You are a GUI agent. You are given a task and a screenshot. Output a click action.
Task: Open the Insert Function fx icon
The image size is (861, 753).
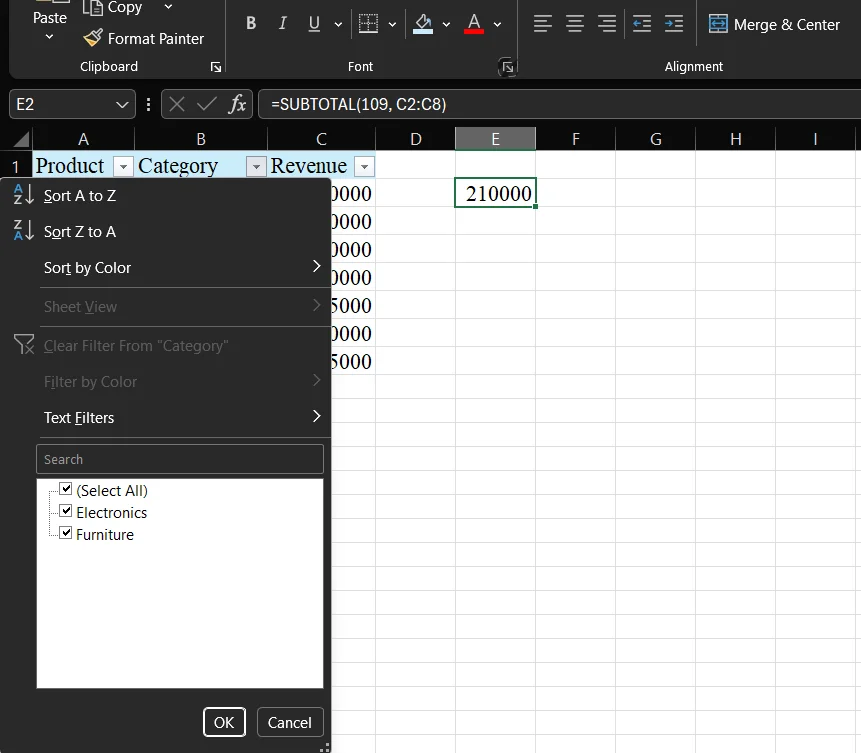237,104
